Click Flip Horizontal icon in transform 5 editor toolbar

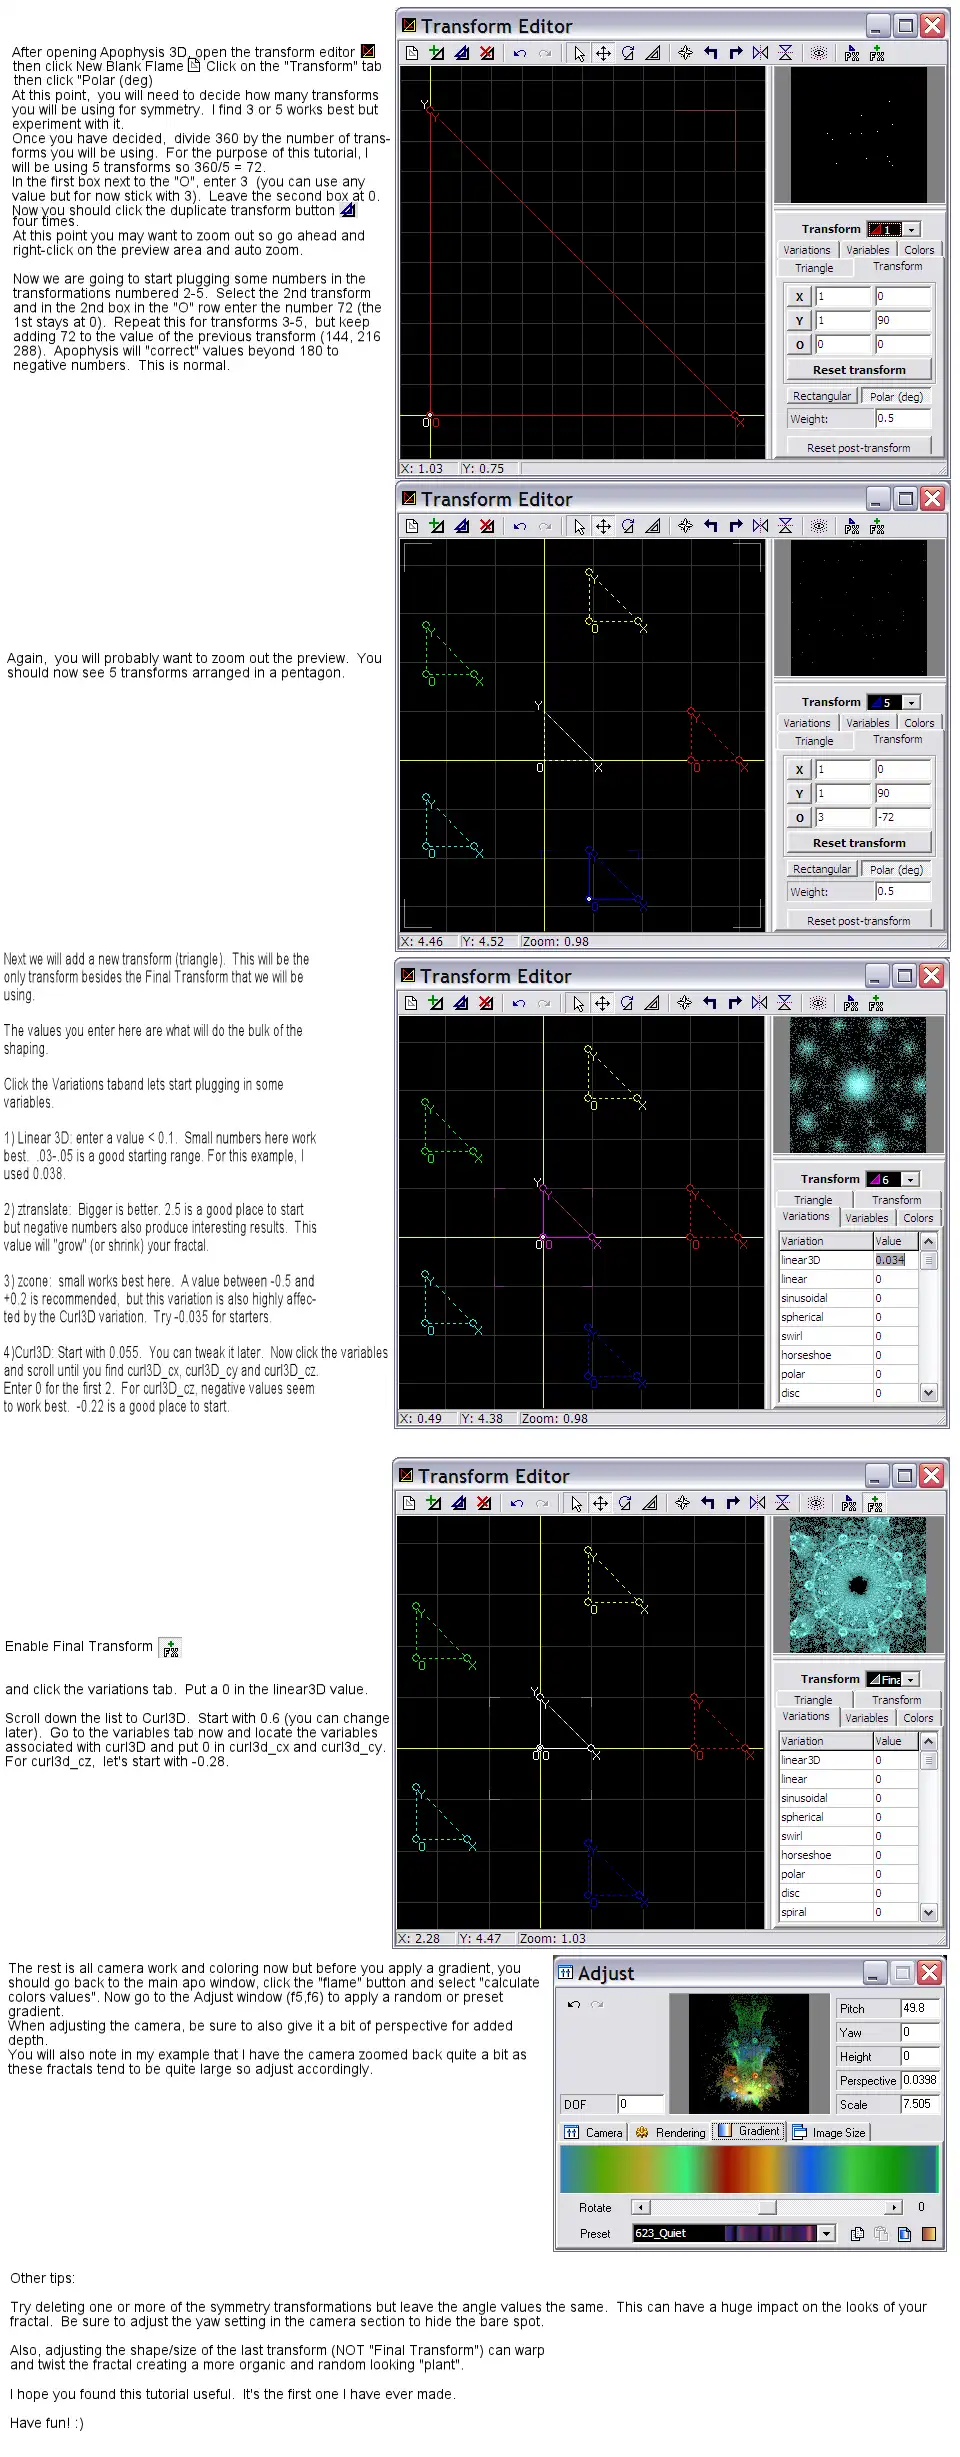761,526
